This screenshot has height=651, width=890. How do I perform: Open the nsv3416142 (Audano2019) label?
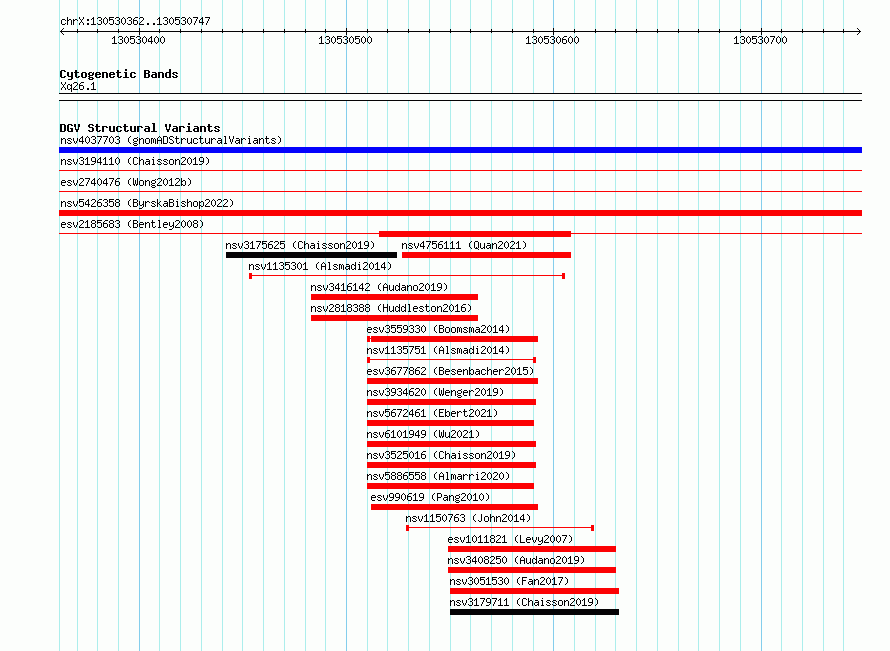379,287
